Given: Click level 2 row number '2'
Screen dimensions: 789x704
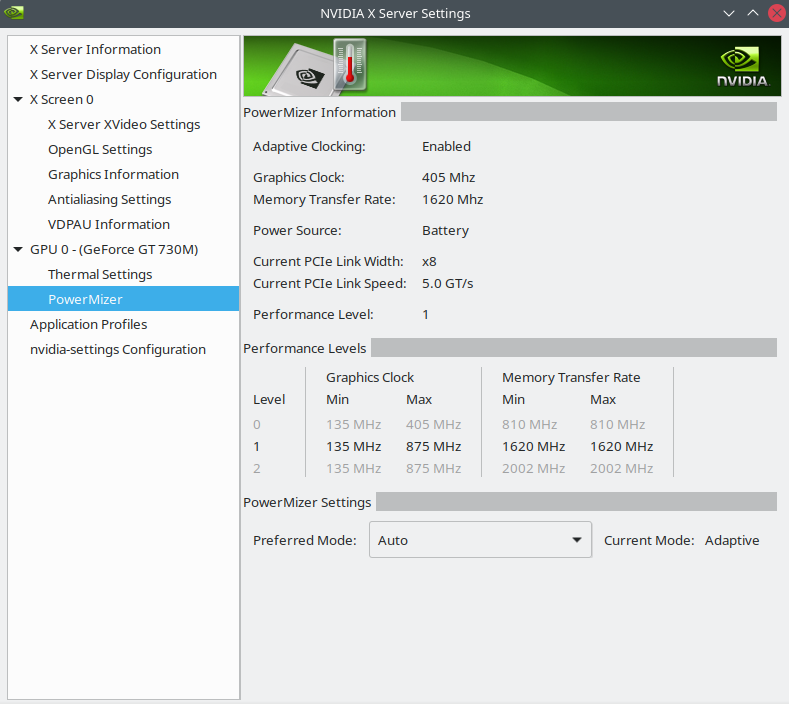Looking at the screenshot, I should point(257,469).
